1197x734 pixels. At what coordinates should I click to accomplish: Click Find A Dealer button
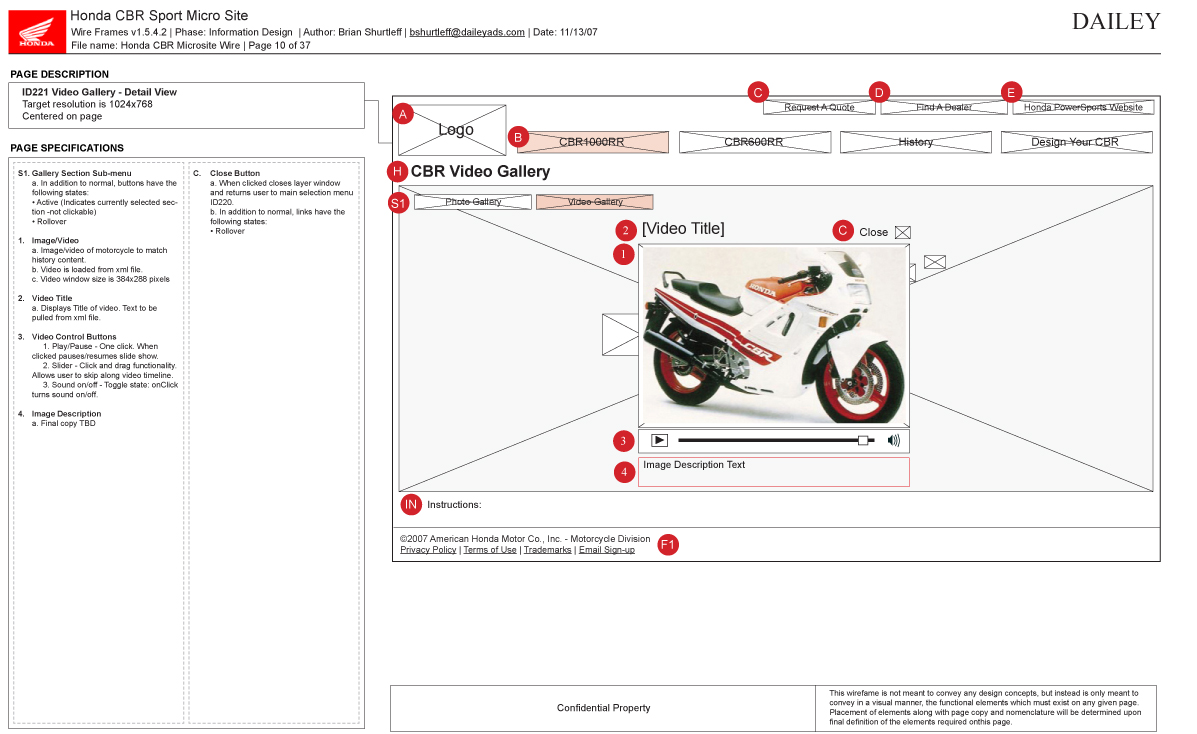(x=944, y=107)
